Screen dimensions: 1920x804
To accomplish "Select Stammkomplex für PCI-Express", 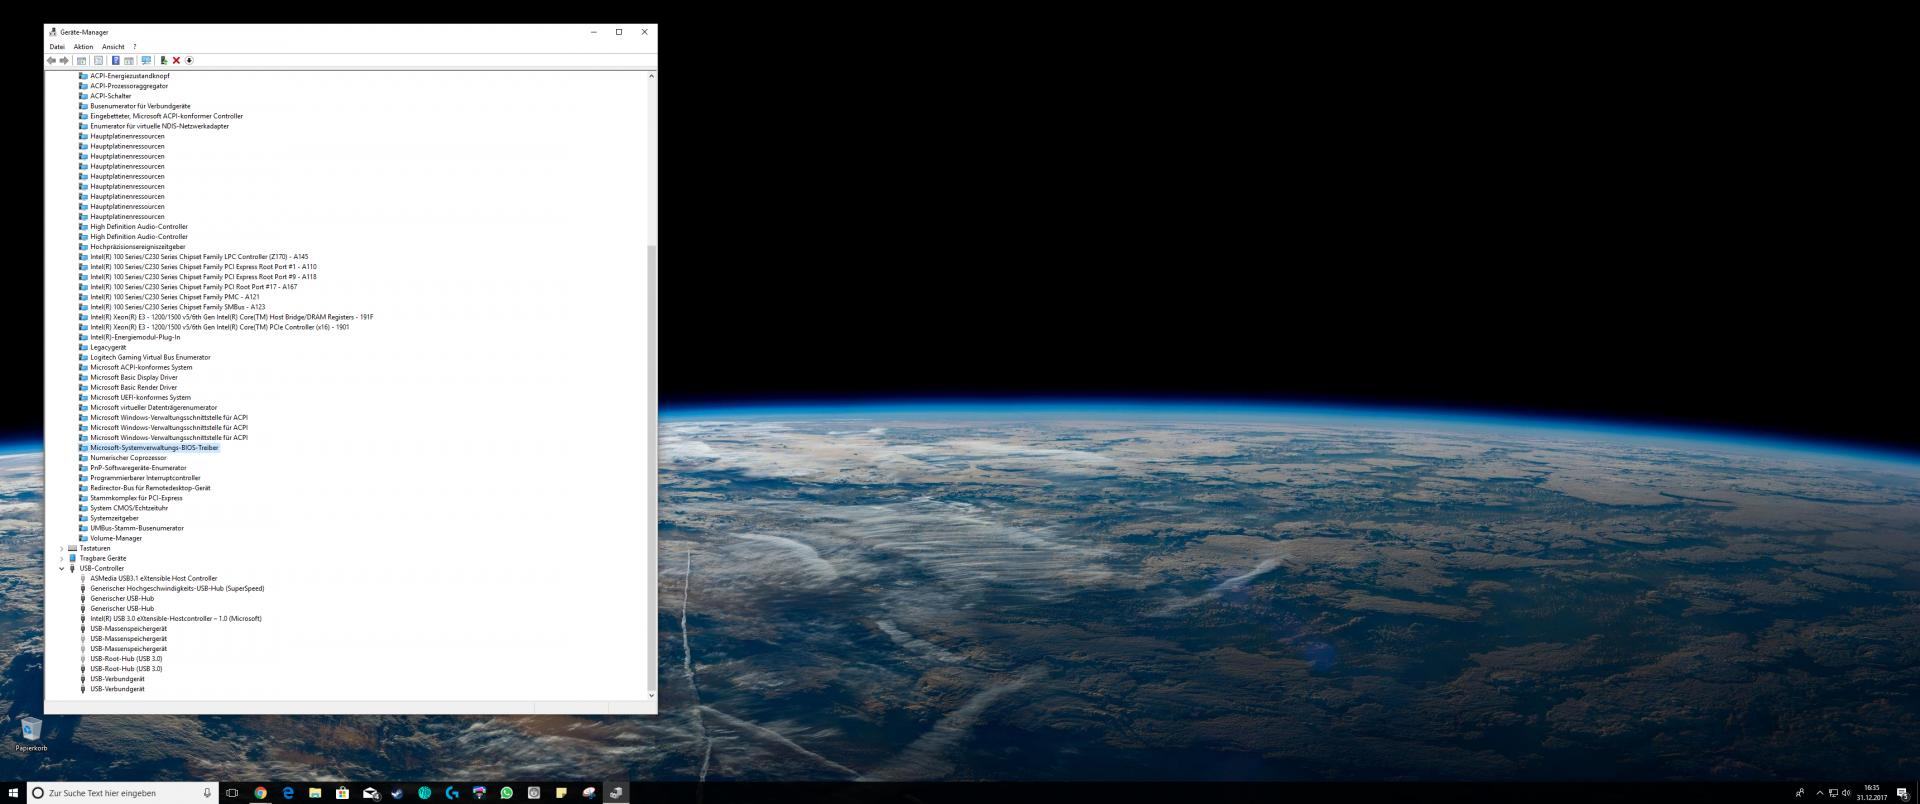I will pyautogui.click(x=136, y=498).
